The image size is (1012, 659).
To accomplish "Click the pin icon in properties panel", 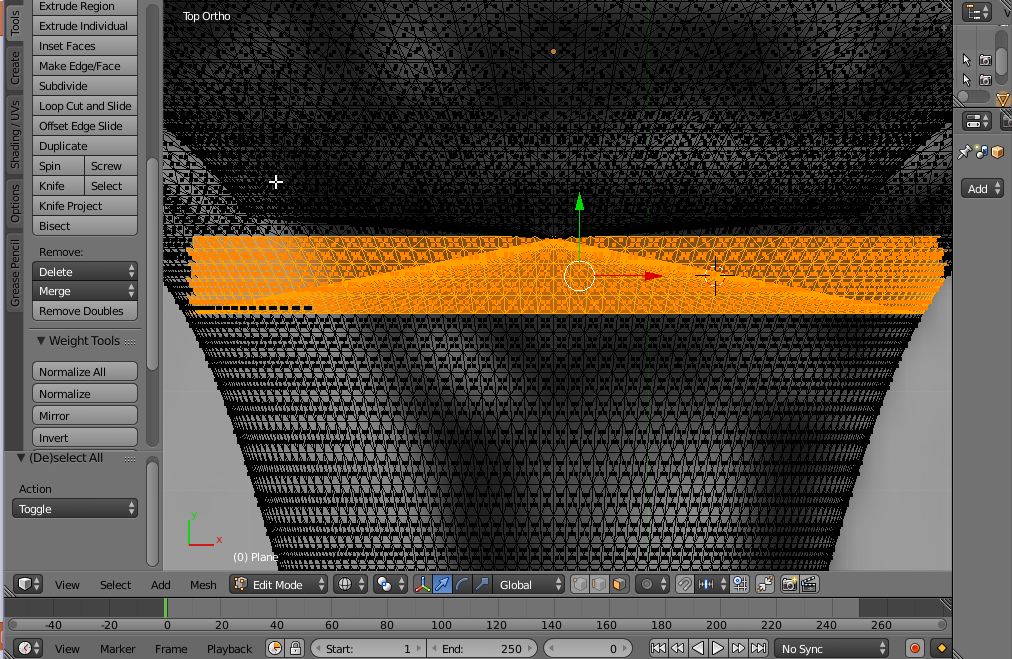I will point(964,152).
